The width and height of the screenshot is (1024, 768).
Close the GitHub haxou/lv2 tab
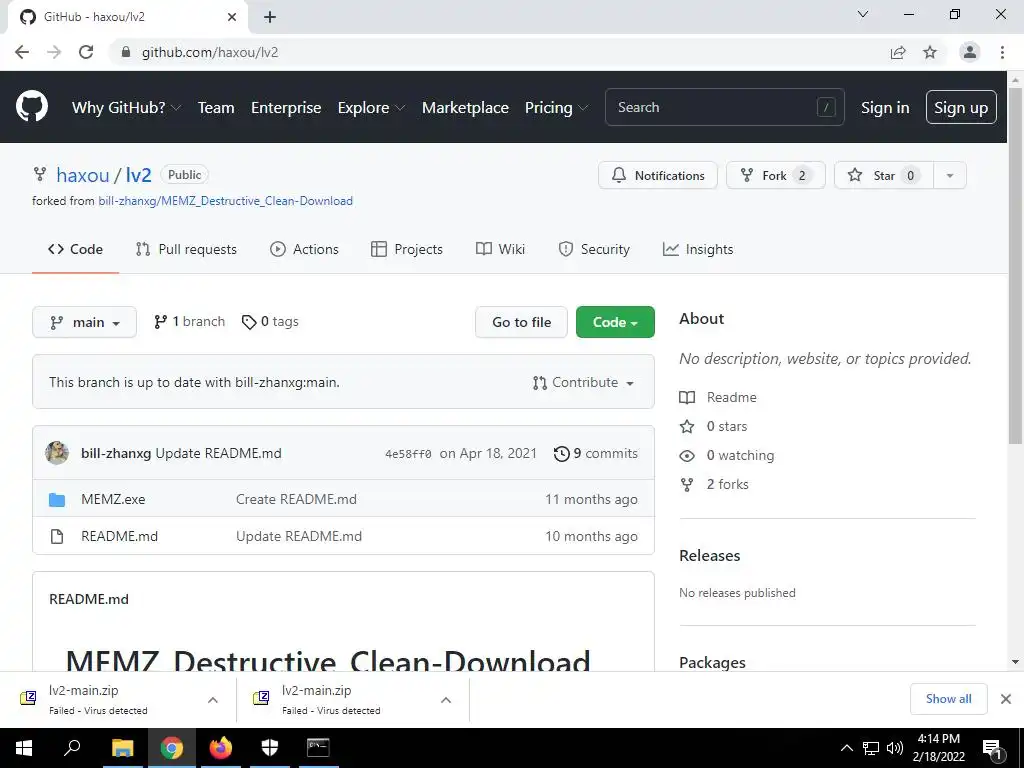(232, 17)
